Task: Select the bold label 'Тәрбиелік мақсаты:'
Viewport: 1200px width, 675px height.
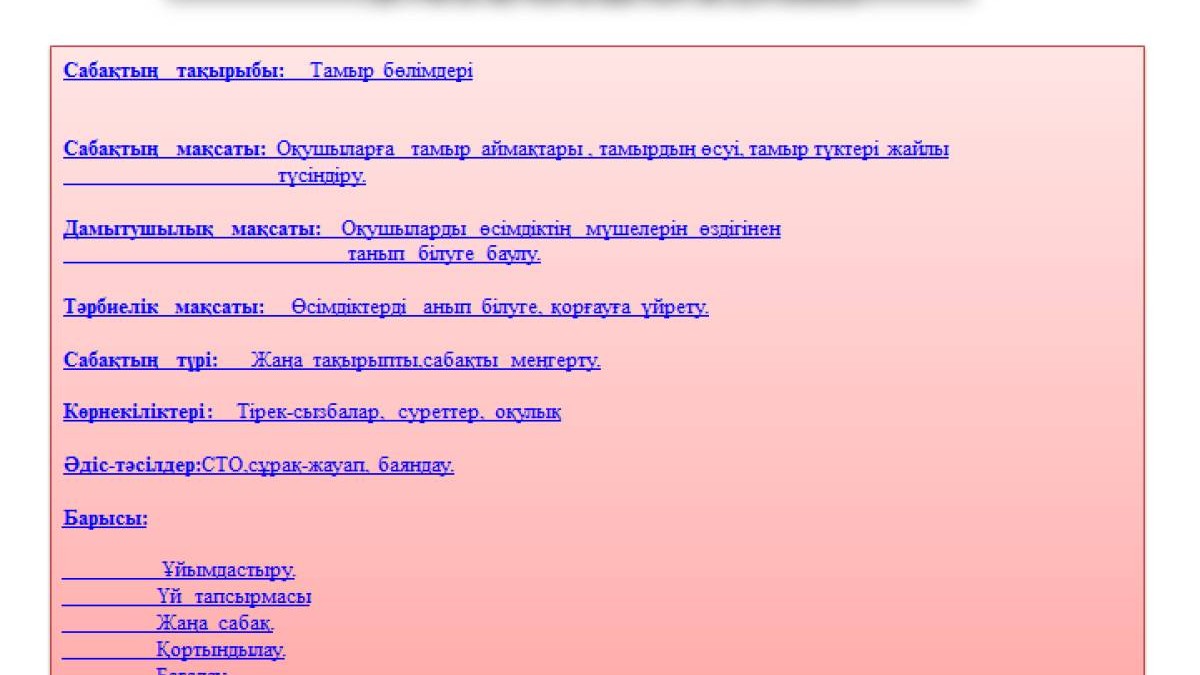Action: (x=163, y=307)
